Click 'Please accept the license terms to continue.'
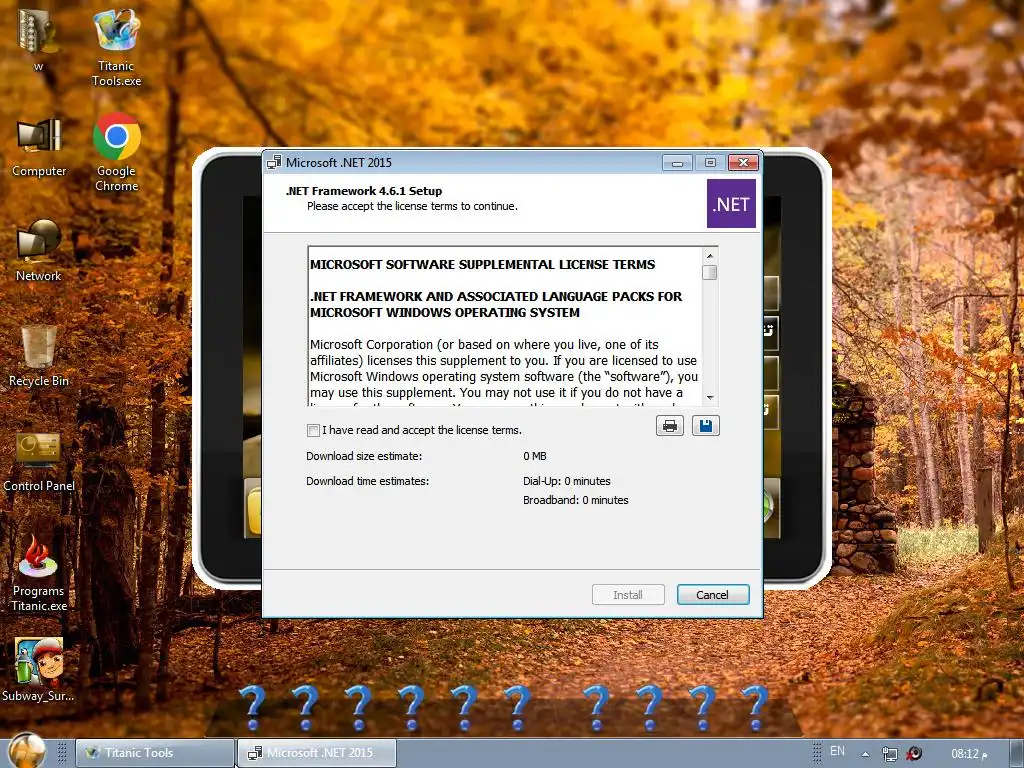 click(412, 206)
